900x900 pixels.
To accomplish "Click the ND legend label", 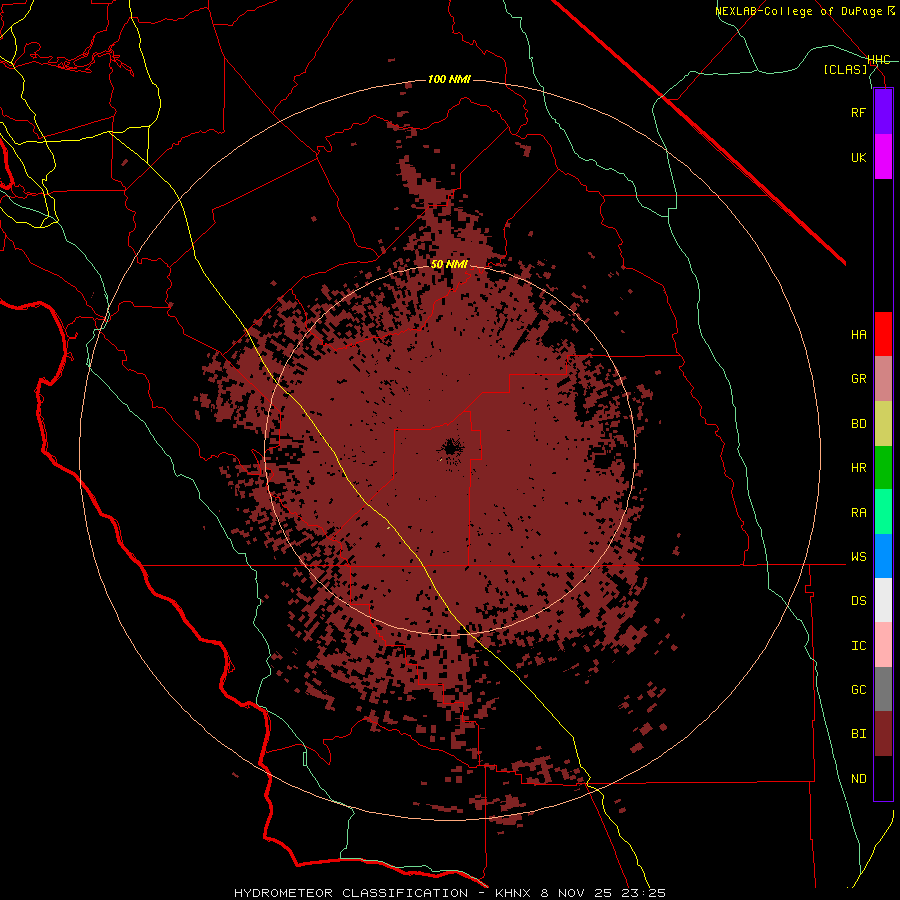I will 859,779.
